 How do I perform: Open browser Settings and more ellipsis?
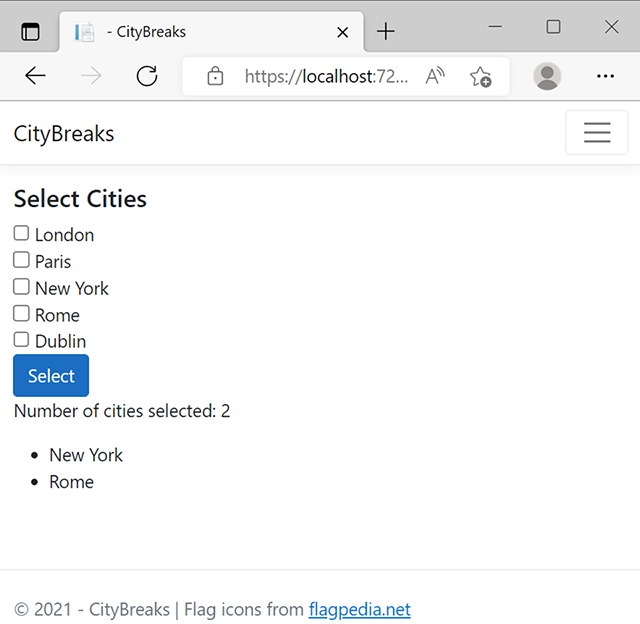[605, 76]
